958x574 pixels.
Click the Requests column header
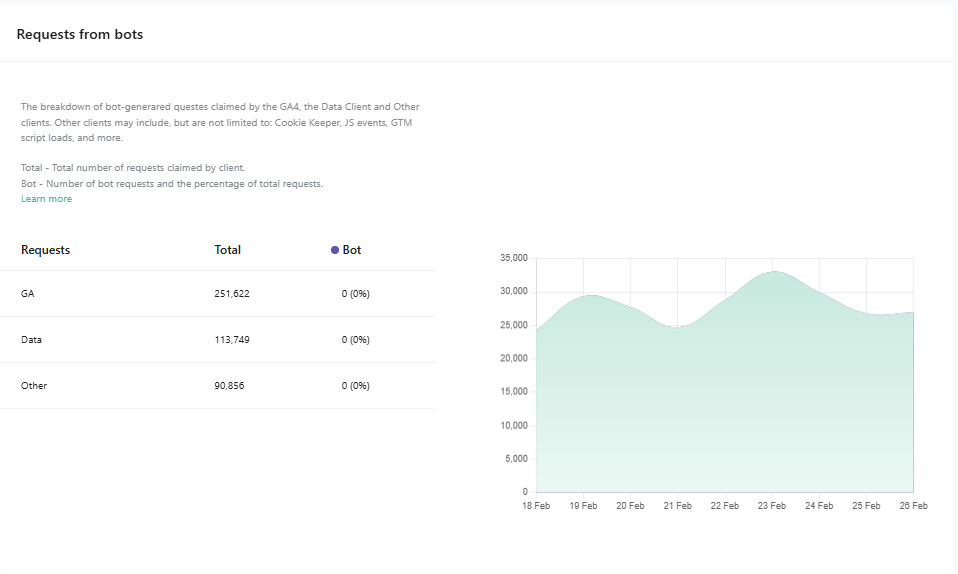click(x=45, y=250)
